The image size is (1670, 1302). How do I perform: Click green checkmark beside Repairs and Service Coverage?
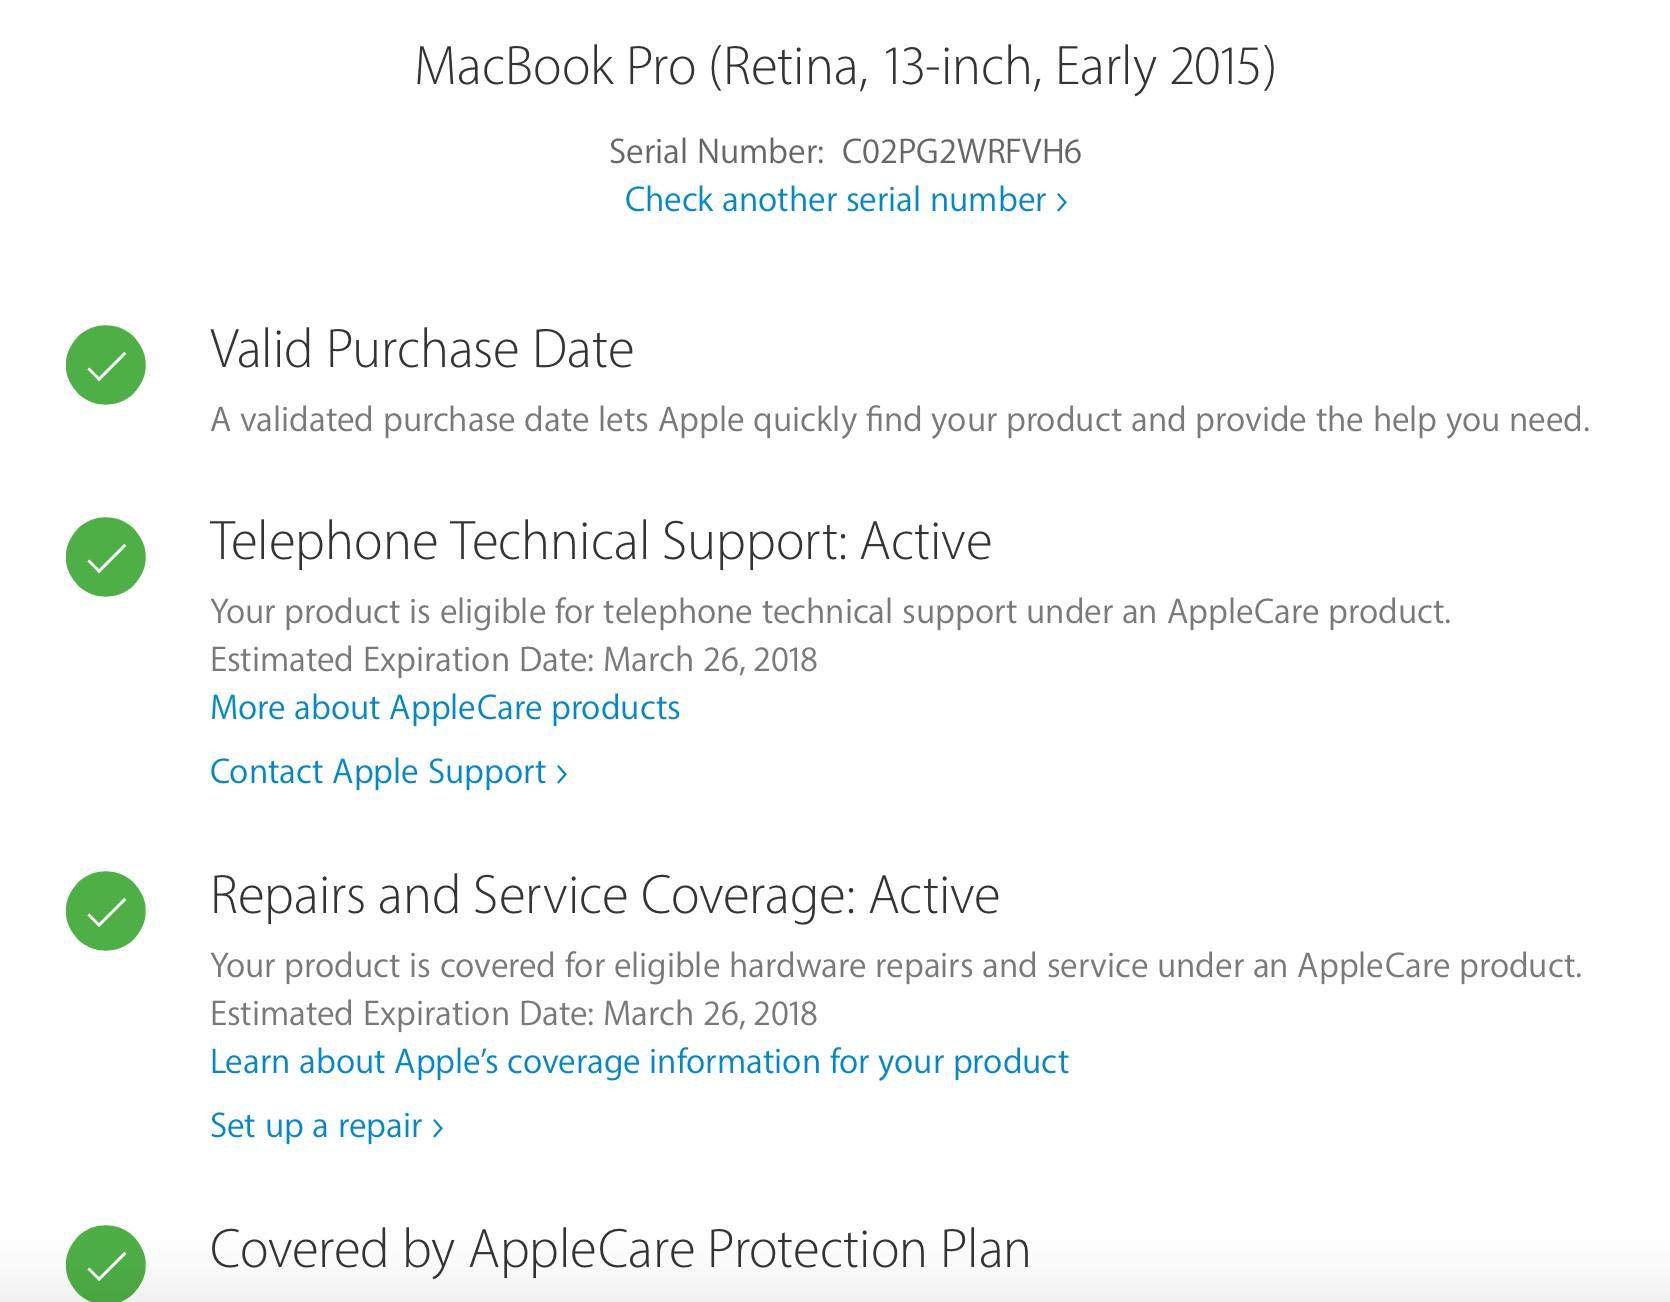coord(106,911)
